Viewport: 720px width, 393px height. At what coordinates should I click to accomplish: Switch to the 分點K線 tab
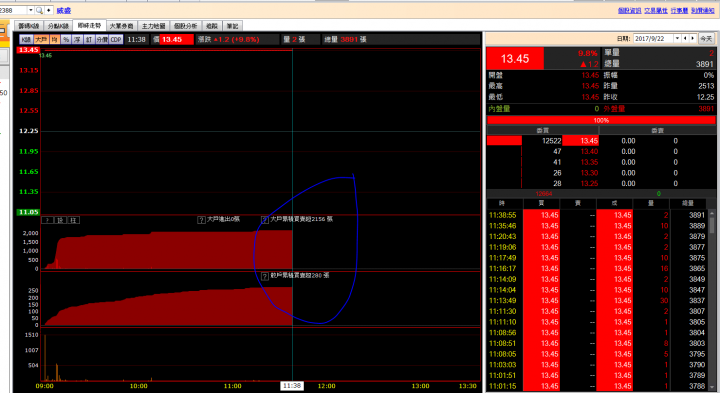pyautogui.click(x=58, y=26)
